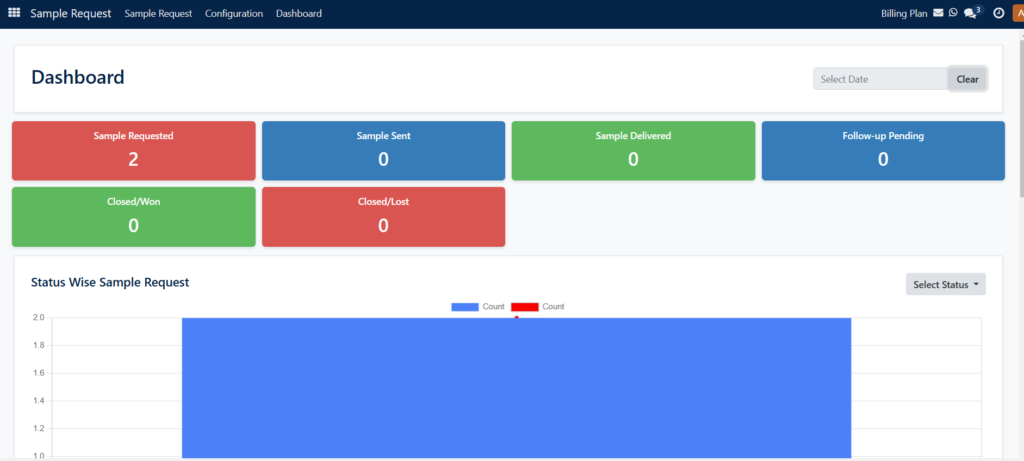This screenshot has width=1024, height=461.
Task: Click the Select Date field
Action: 880,79
